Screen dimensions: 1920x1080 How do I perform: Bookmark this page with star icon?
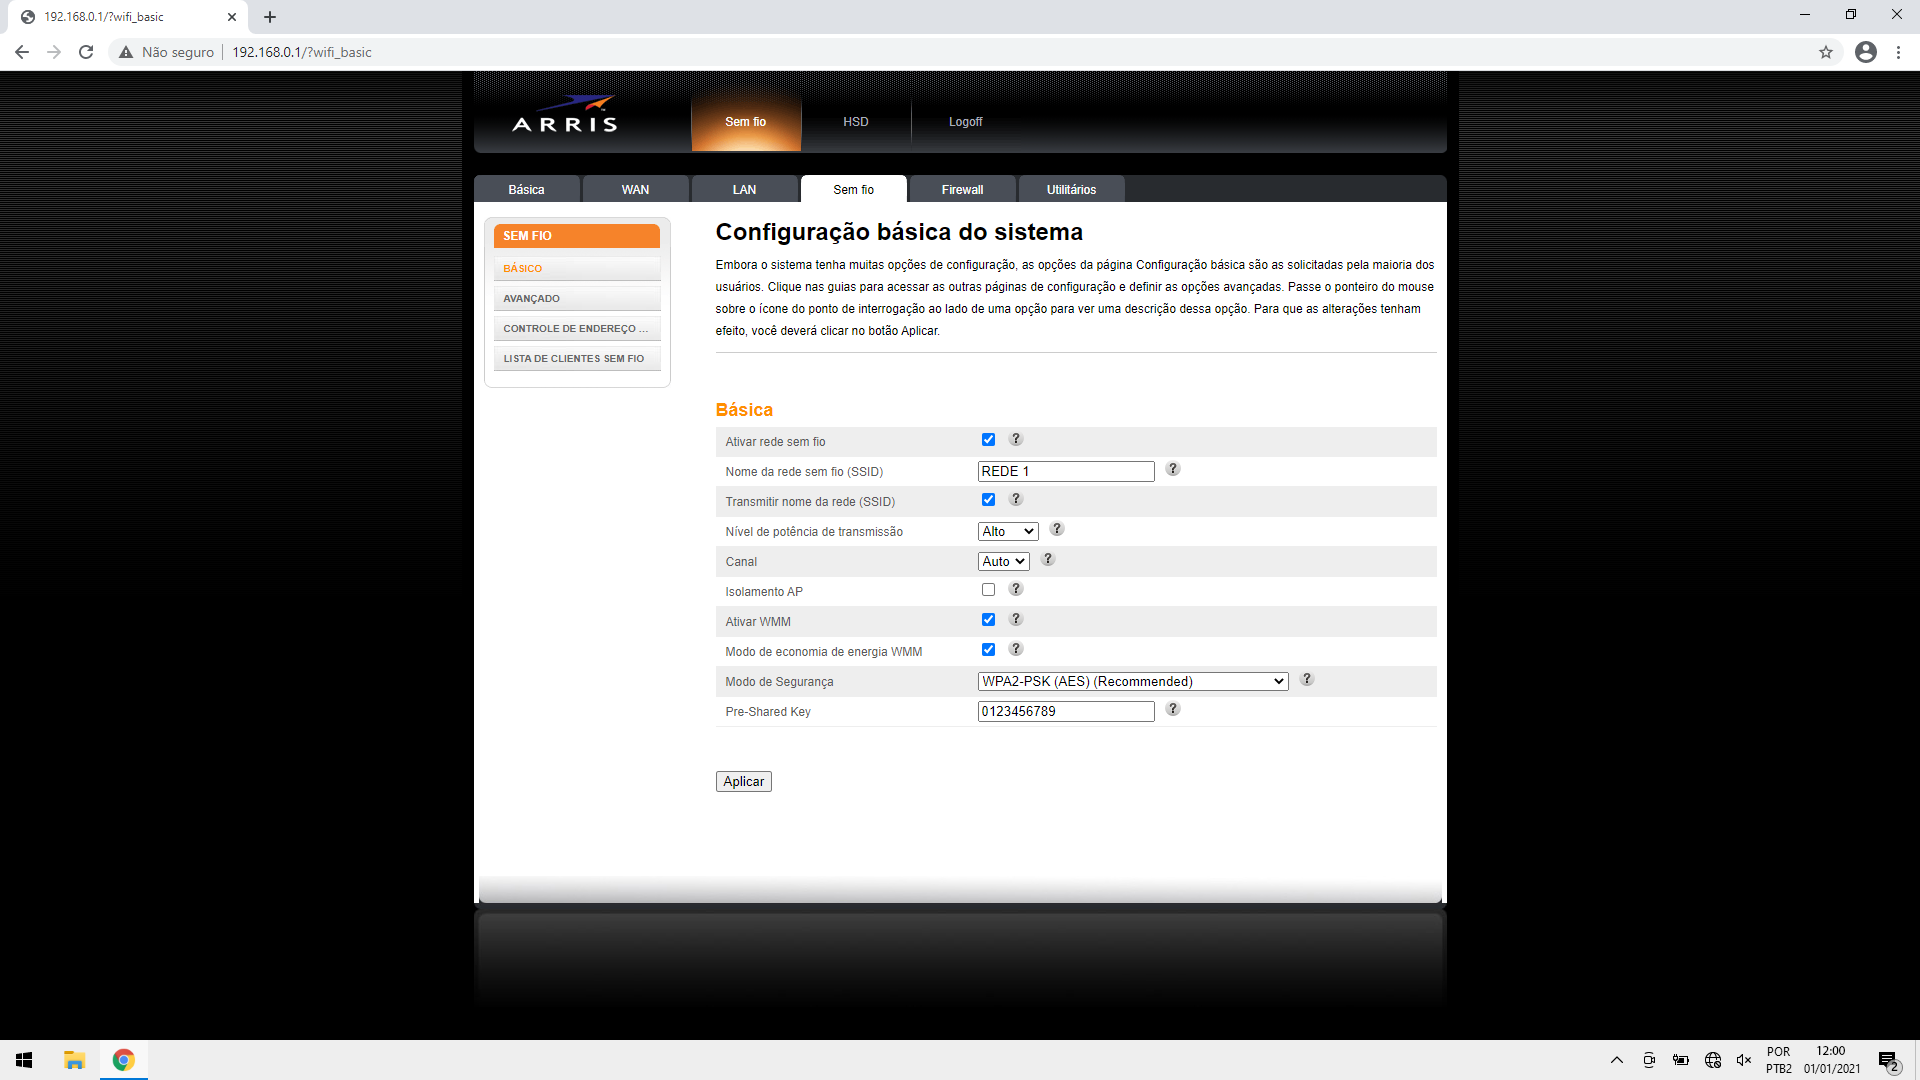tap(1826, 52)
